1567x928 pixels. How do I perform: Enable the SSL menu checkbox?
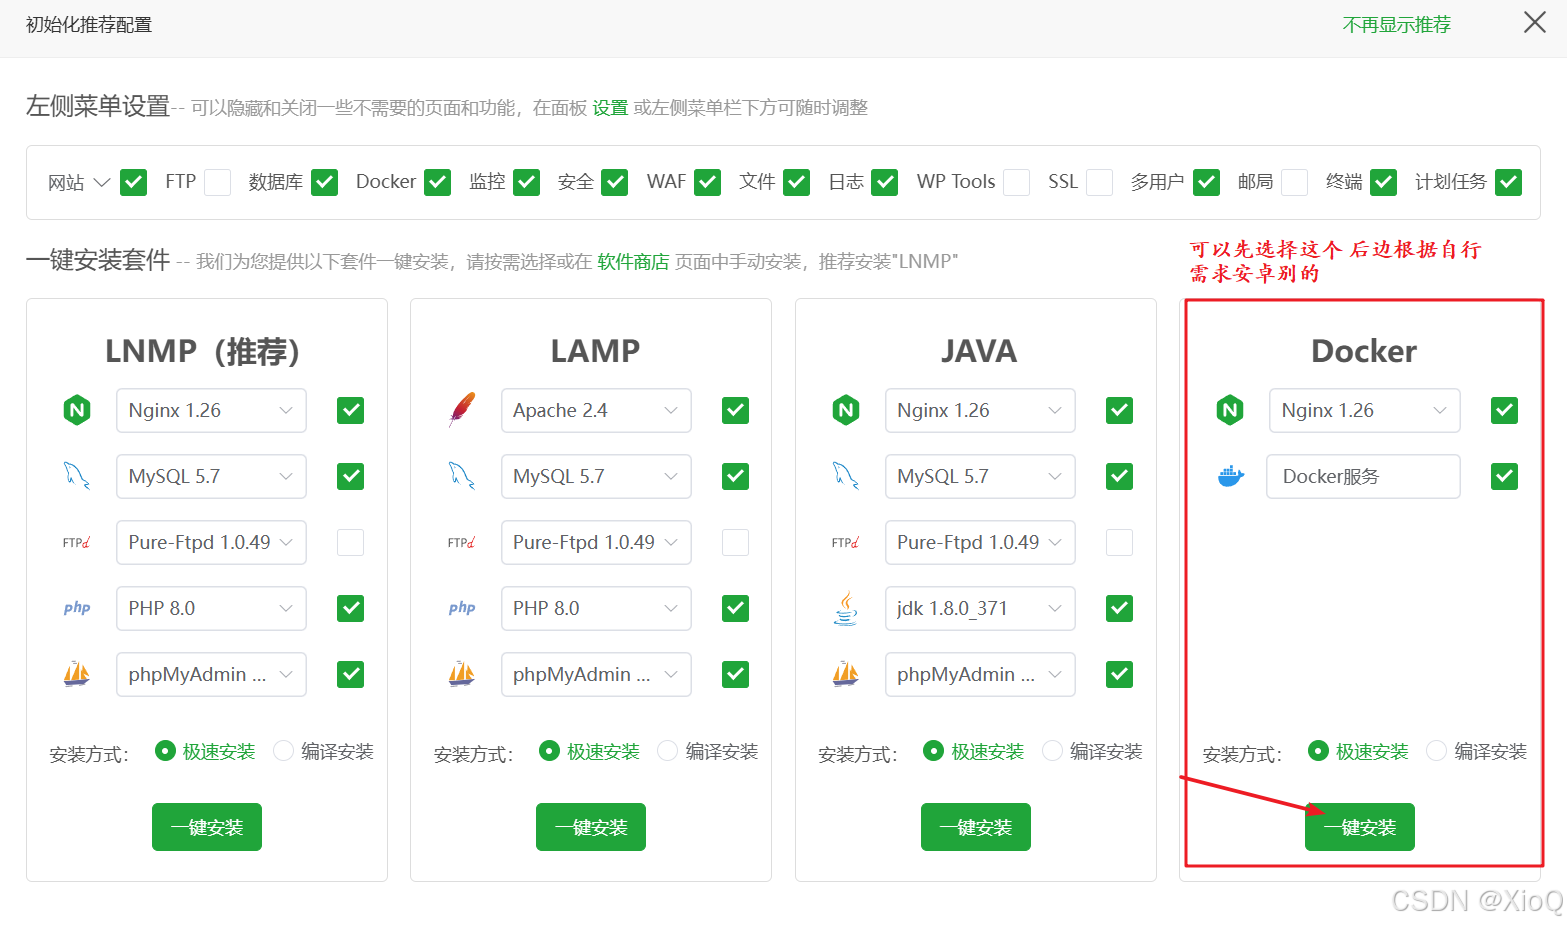1100,182
